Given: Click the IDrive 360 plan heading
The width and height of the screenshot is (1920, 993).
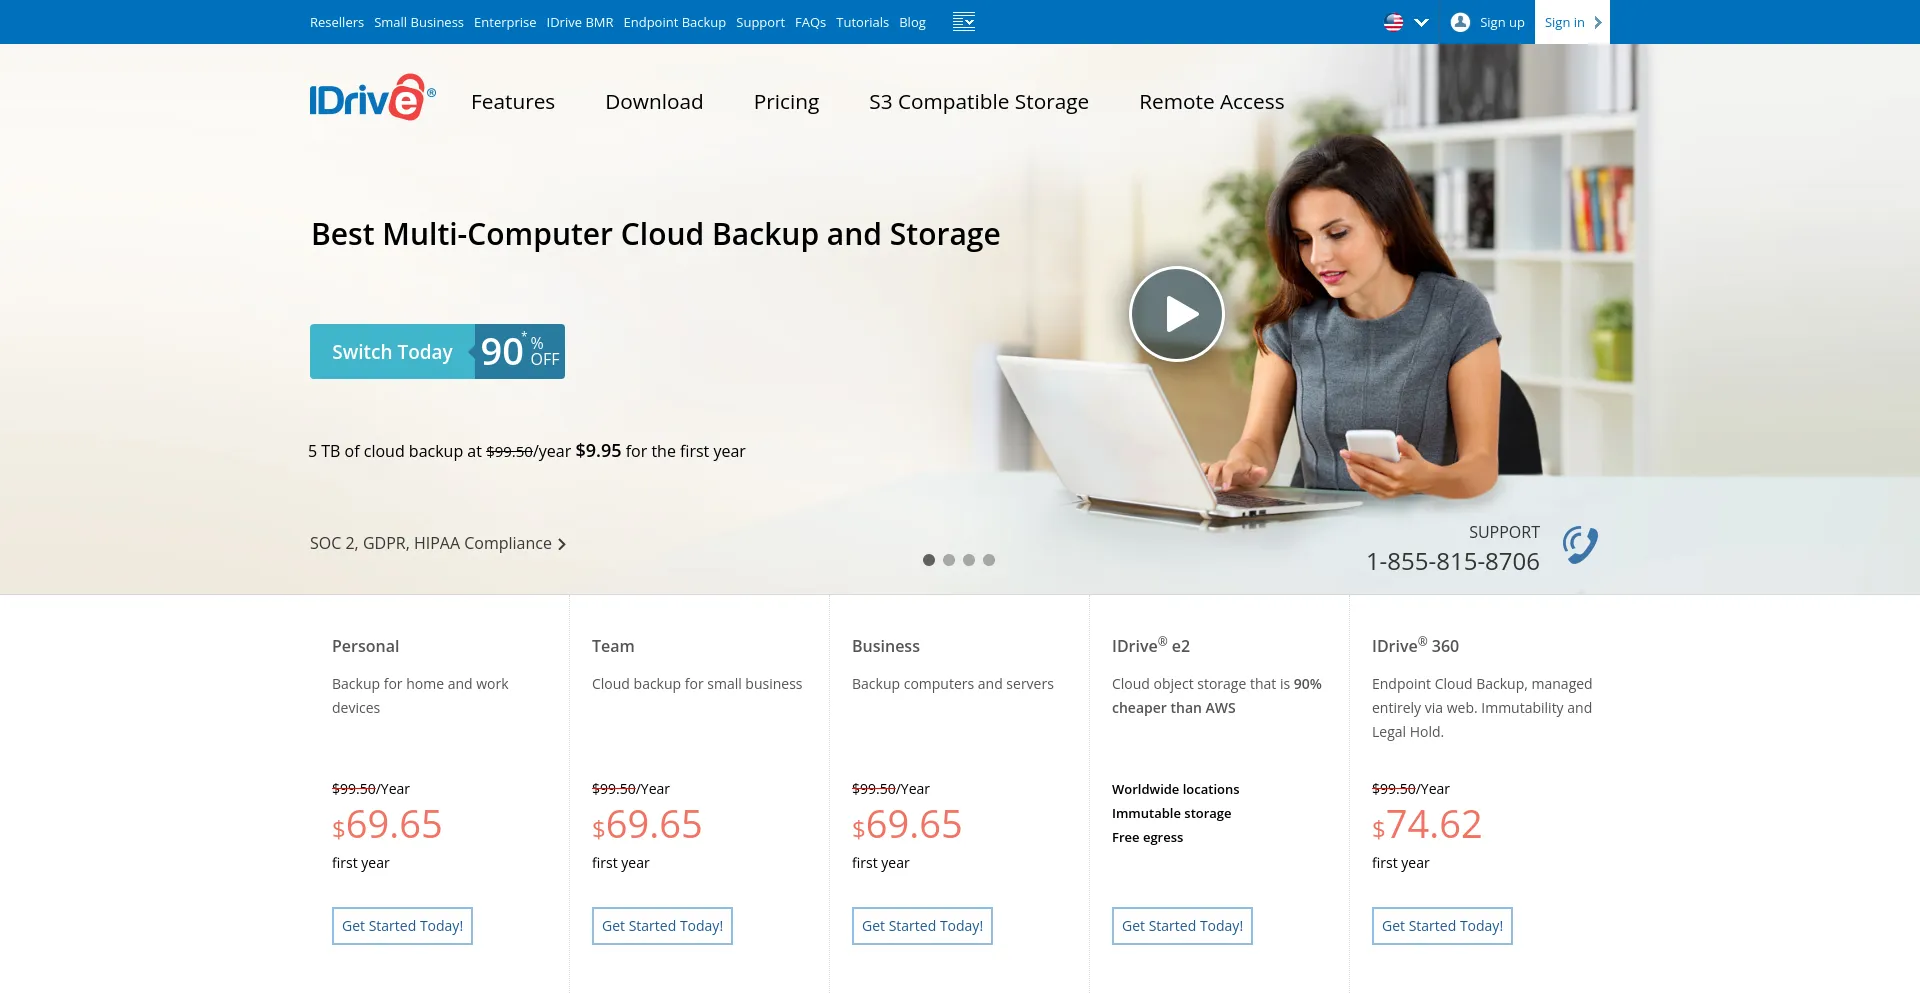Looking at the screenshot, I should point(1415,645).
